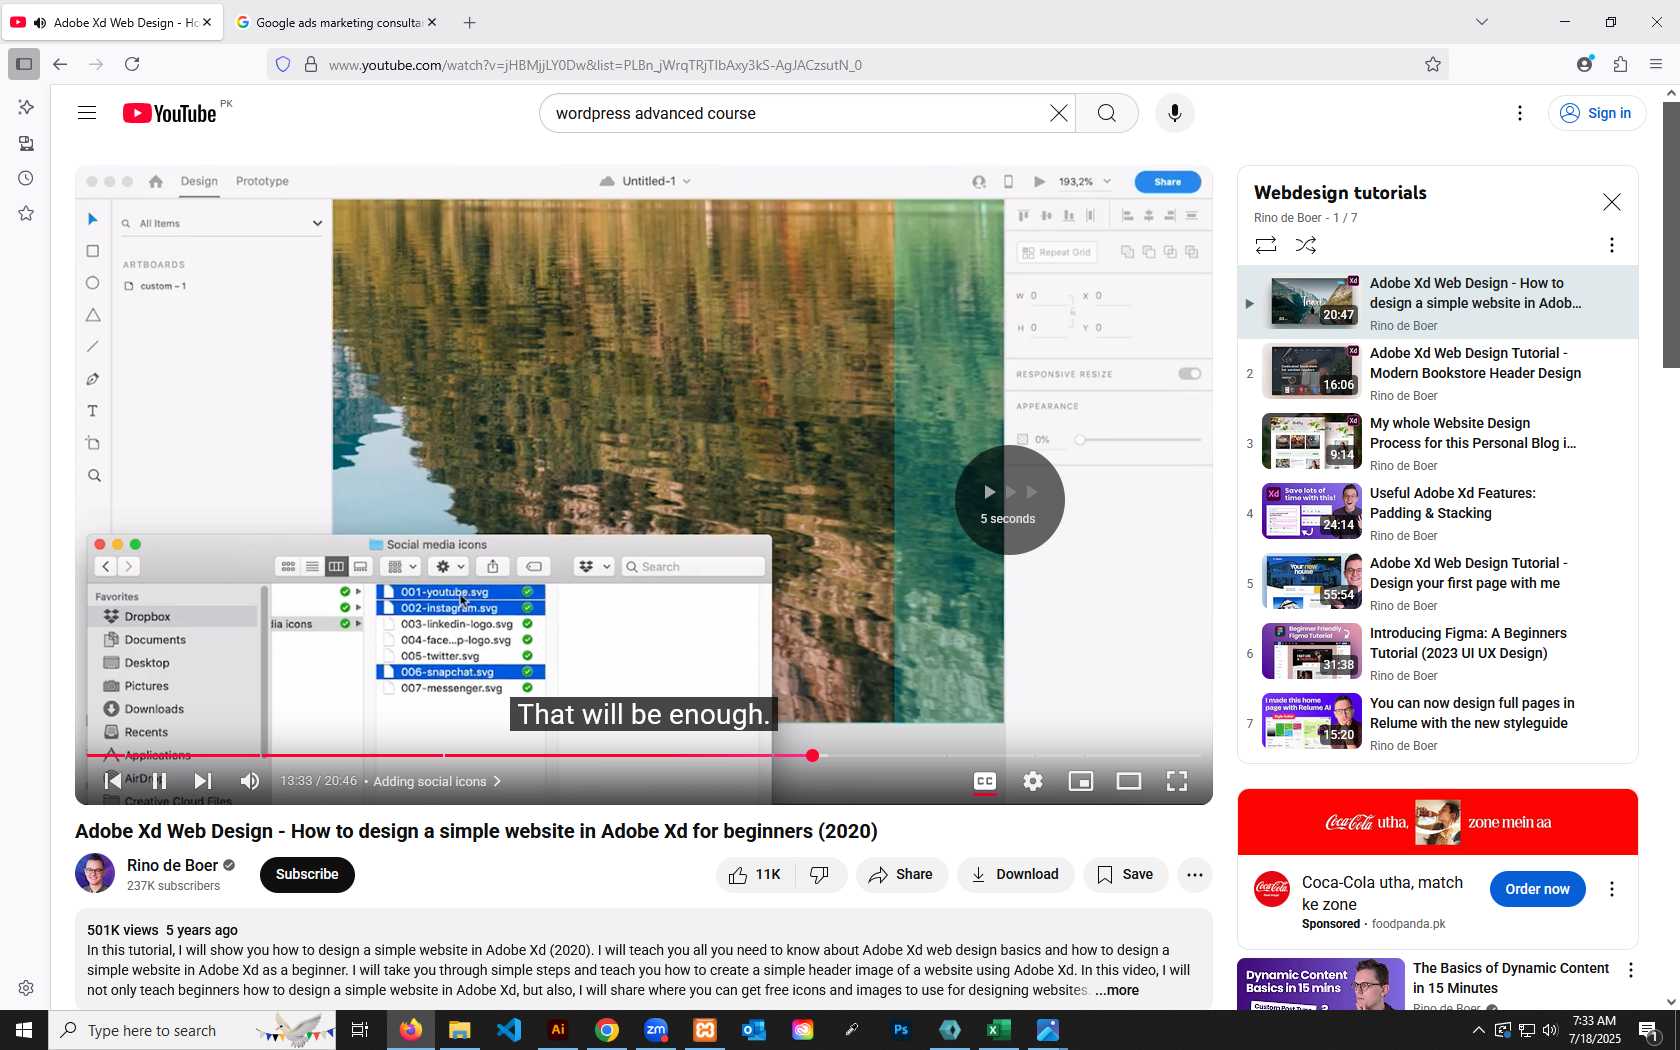
Task: Open Windows Start menu
Action: [24, 1030]
